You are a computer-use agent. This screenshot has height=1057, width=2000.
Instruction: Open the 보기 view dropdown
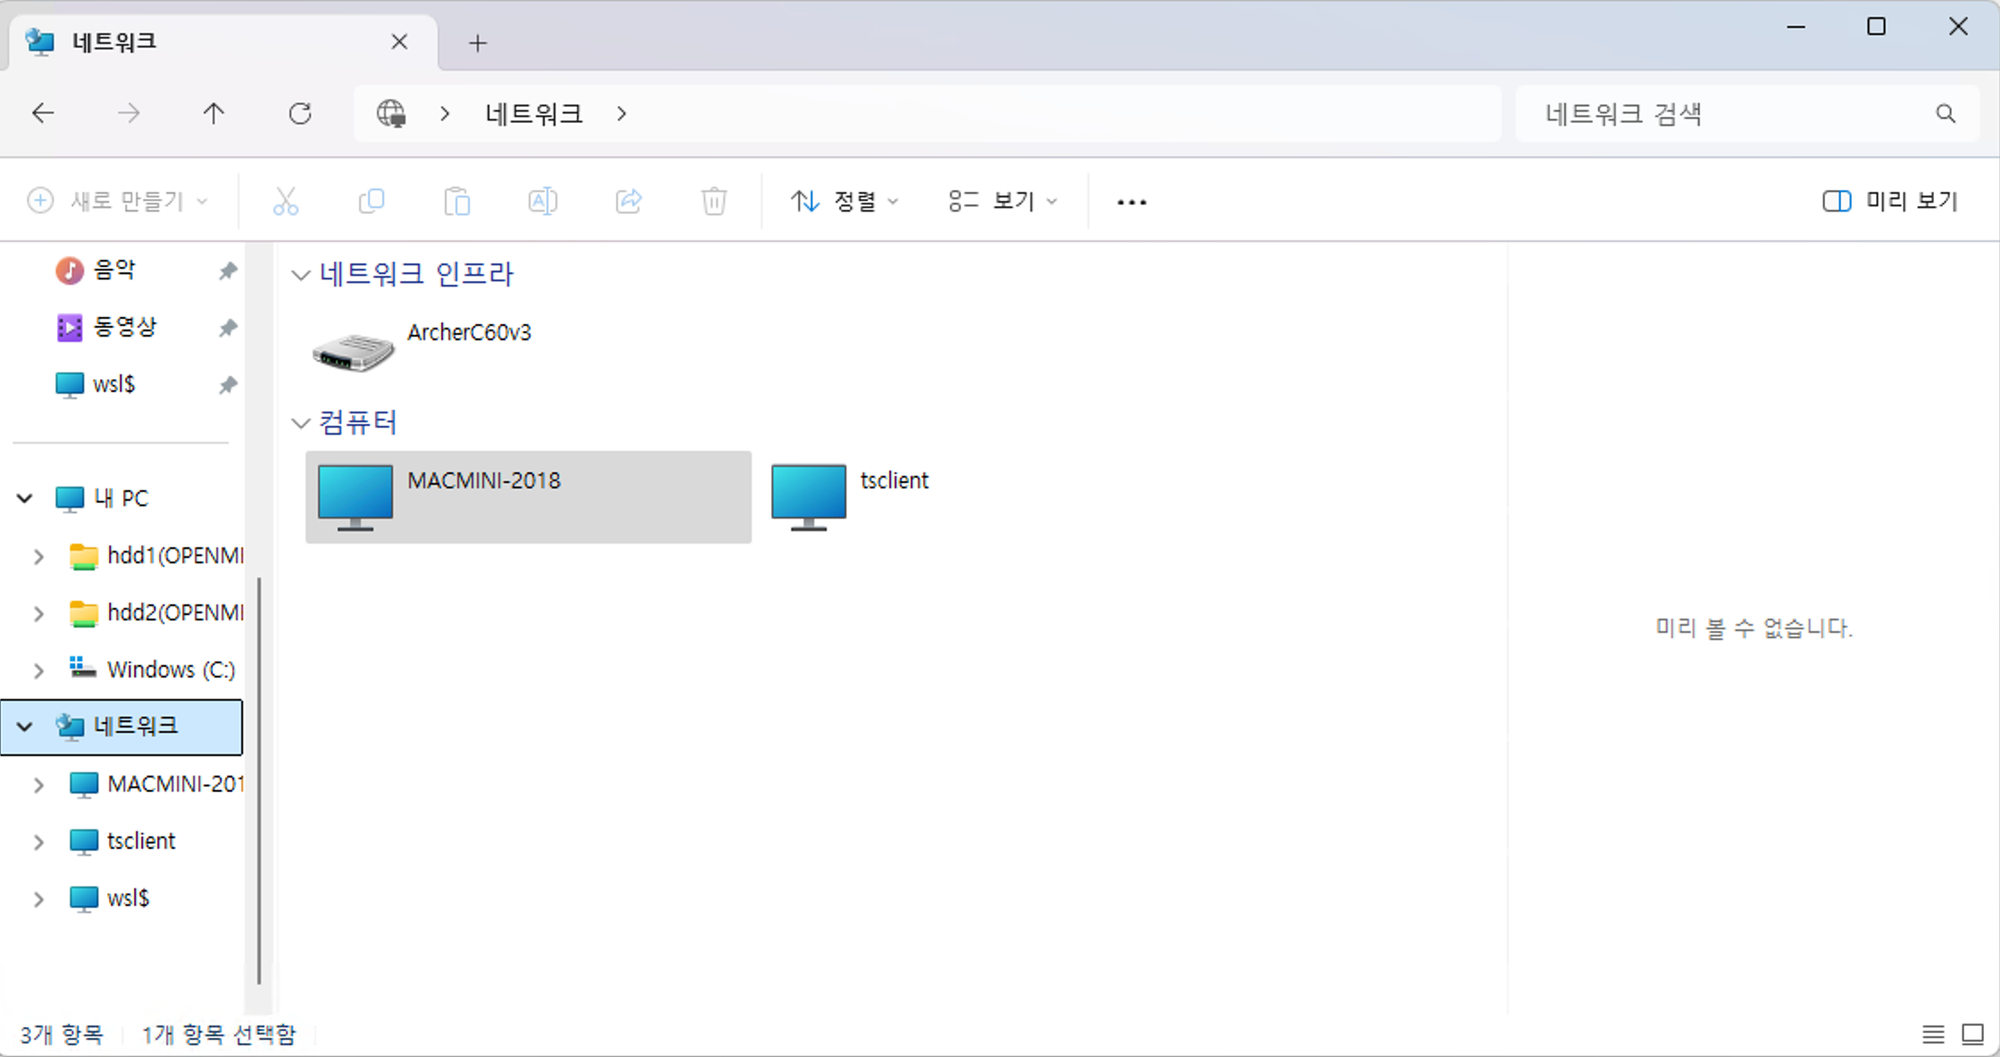pos(1003,202)
